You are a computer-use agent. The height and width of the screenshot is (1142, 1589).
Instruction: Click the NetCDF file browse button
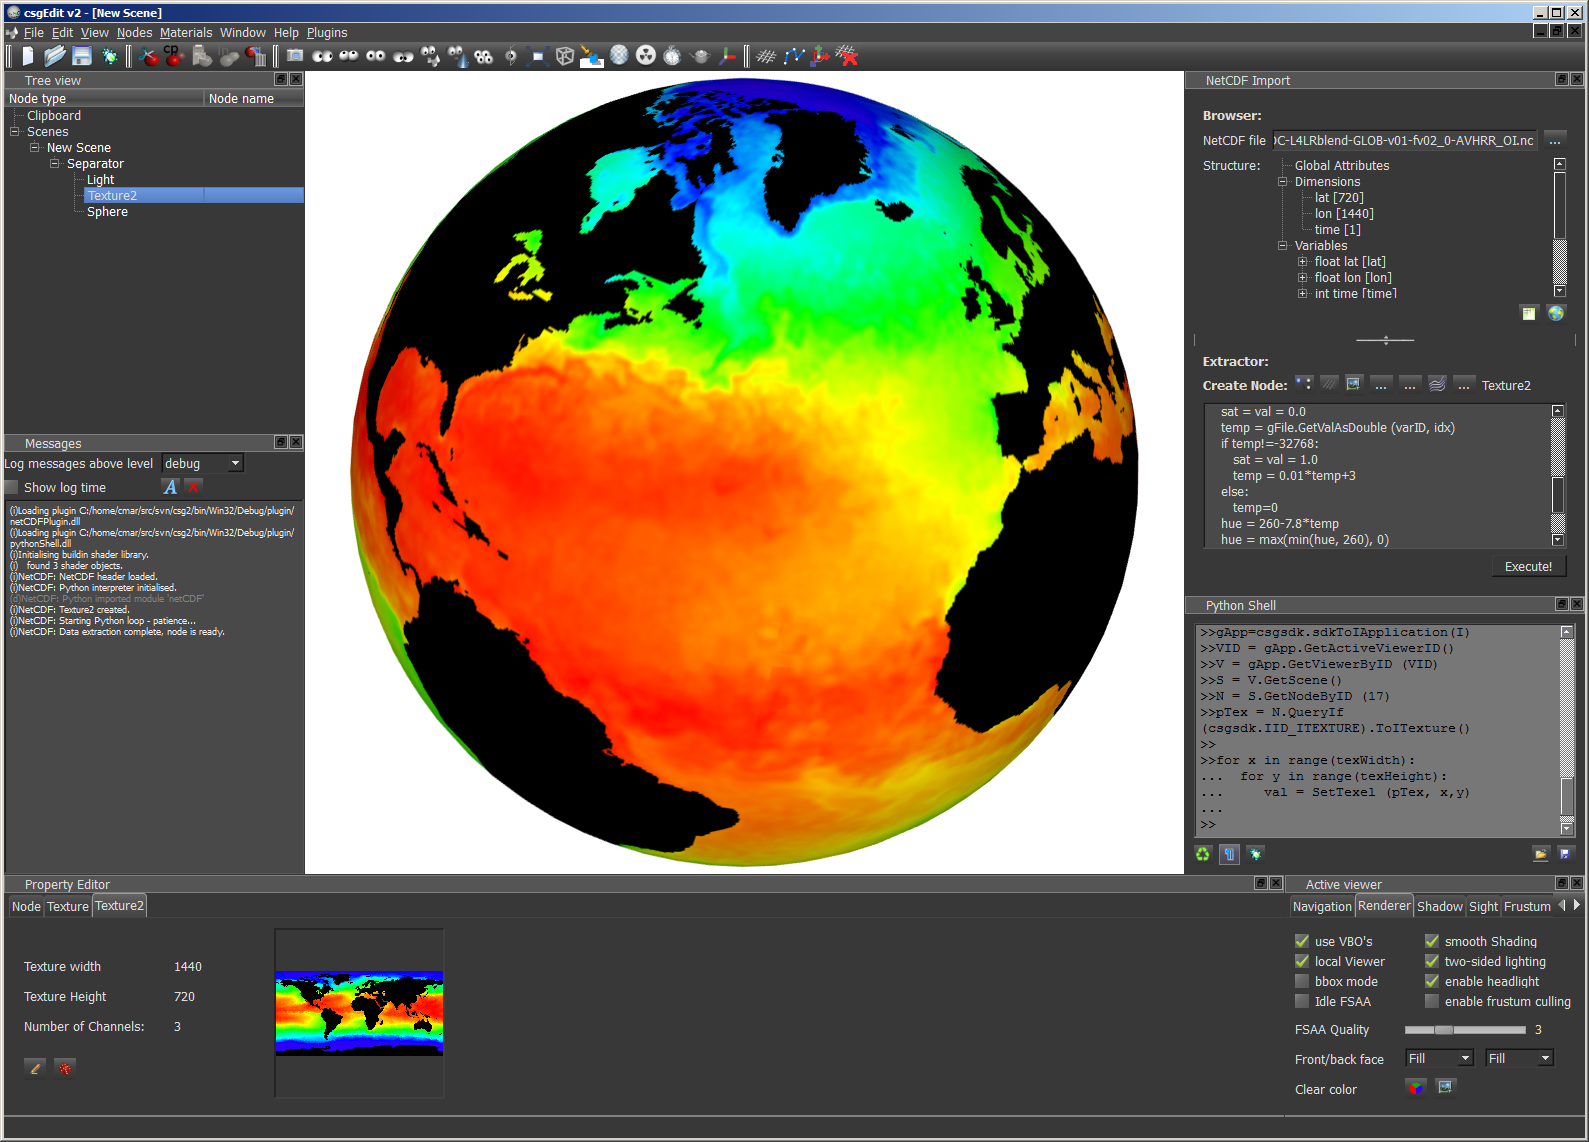pos(1555,140)
